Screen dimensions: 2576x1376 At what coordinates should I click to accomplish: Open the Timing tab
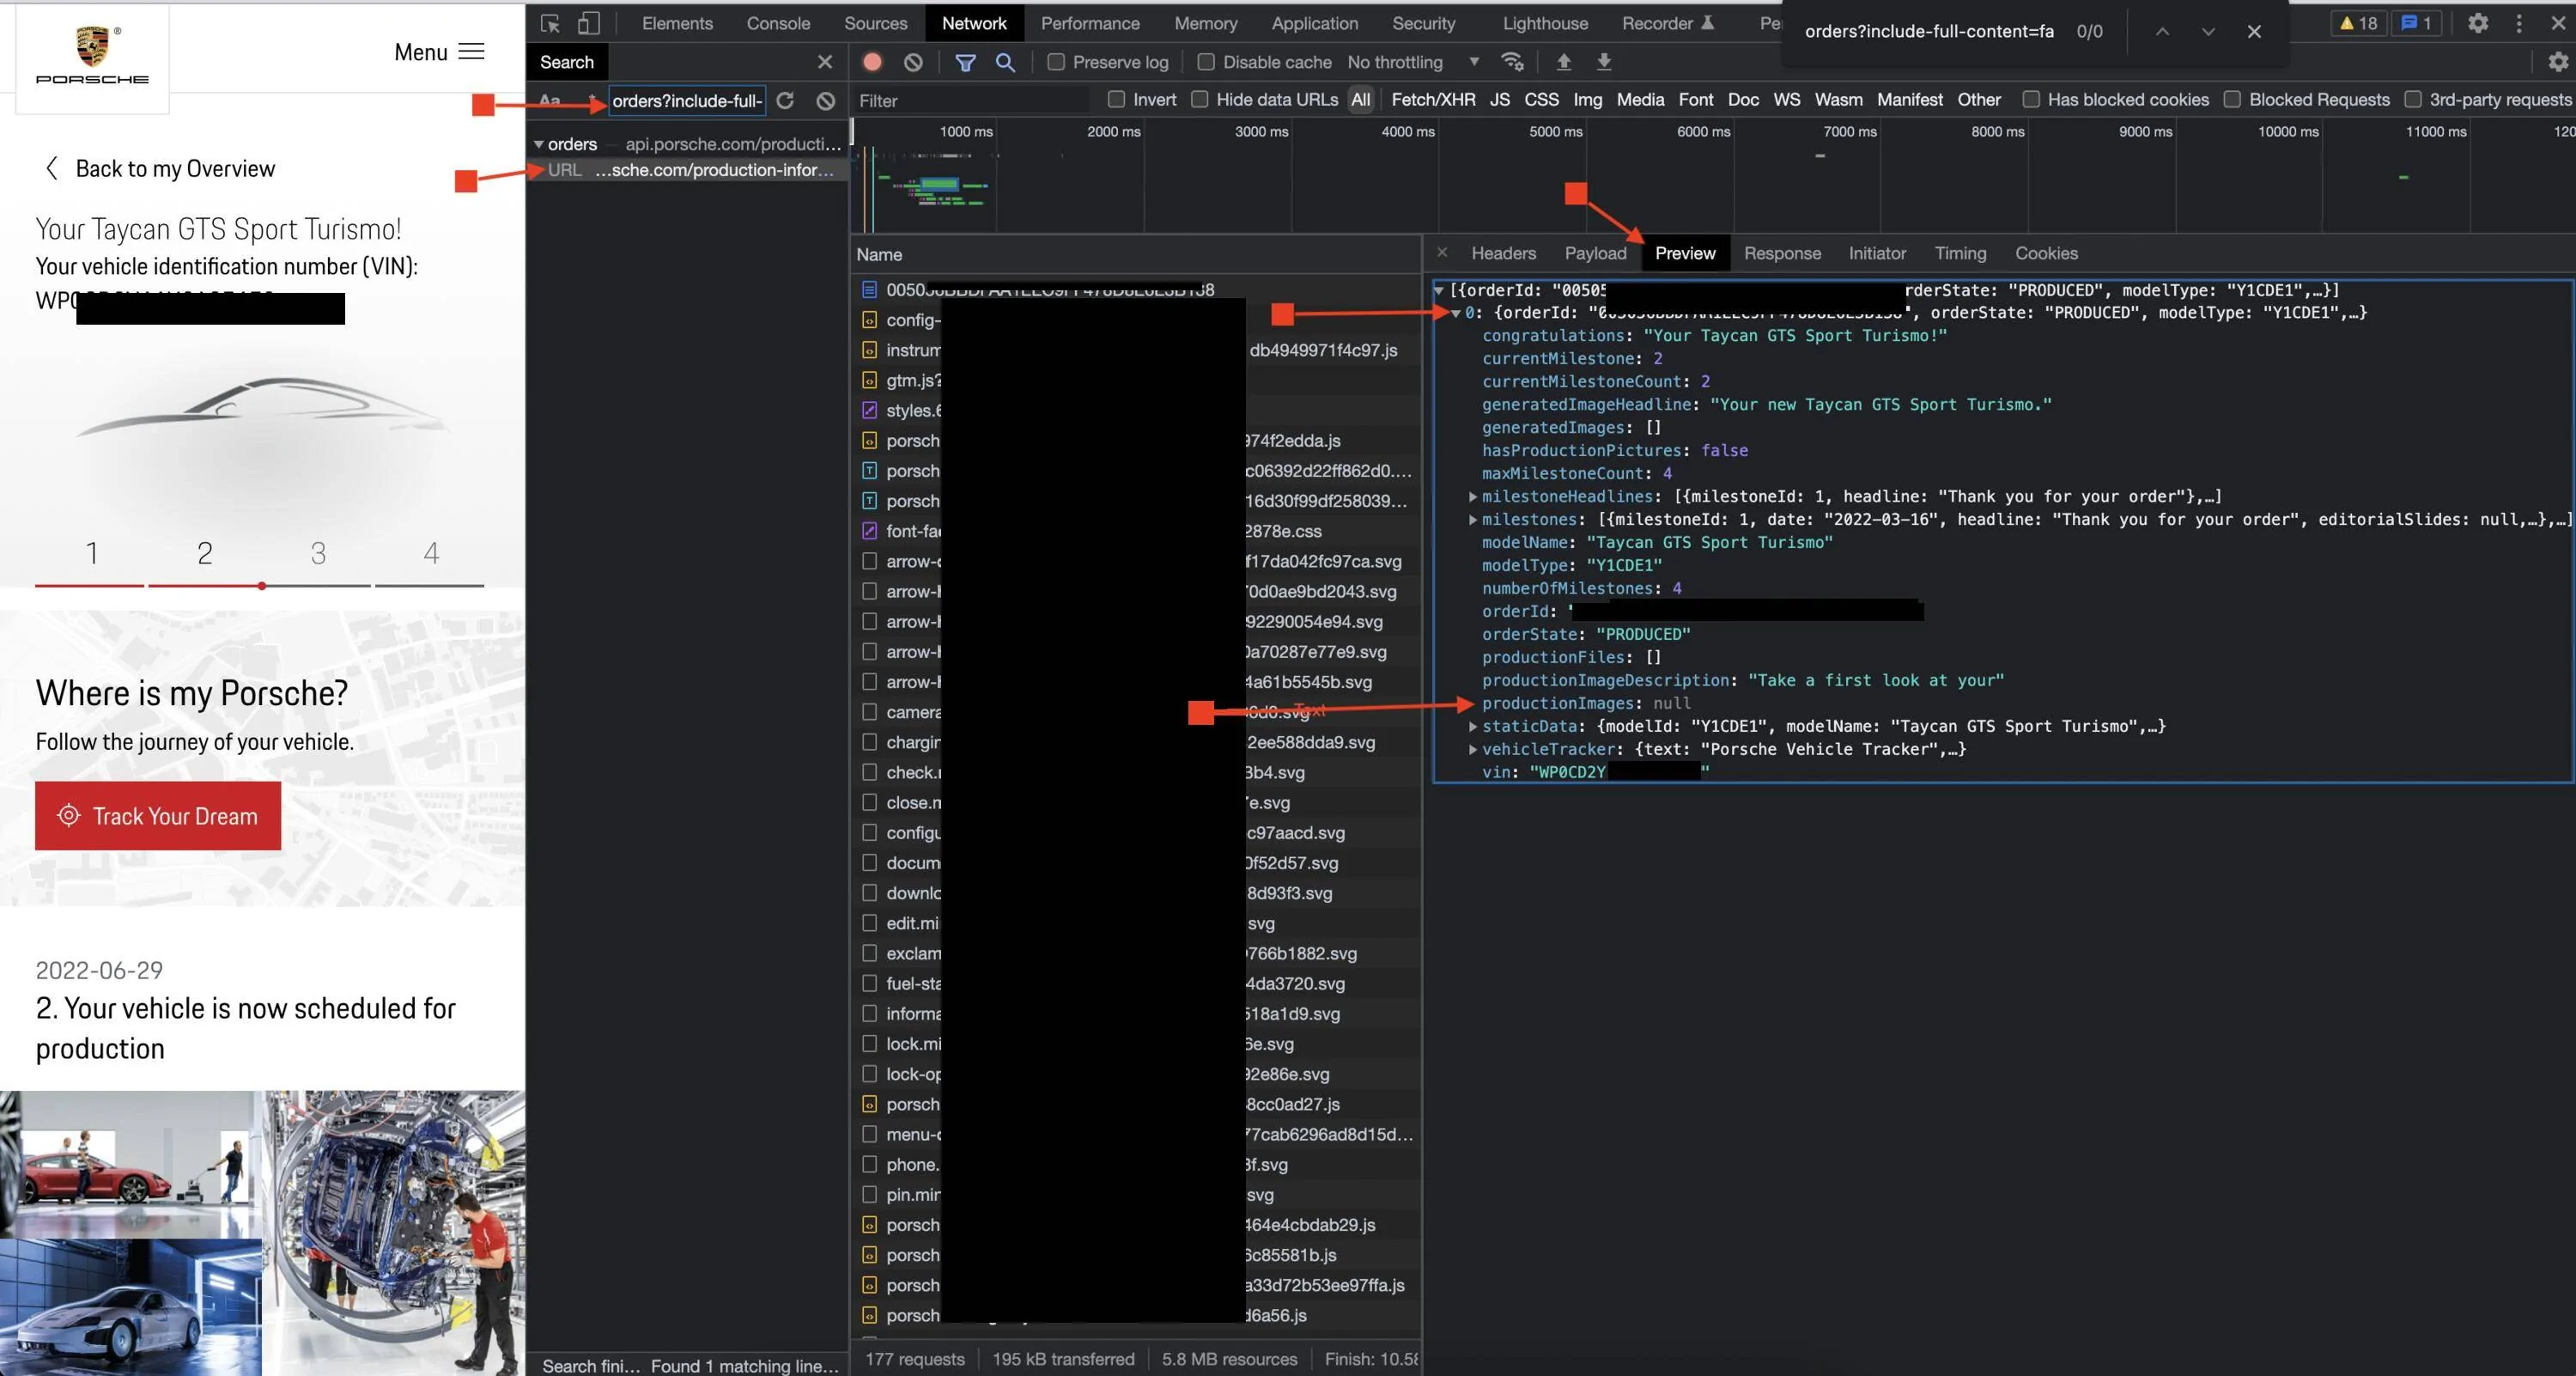coord(1960,253)
